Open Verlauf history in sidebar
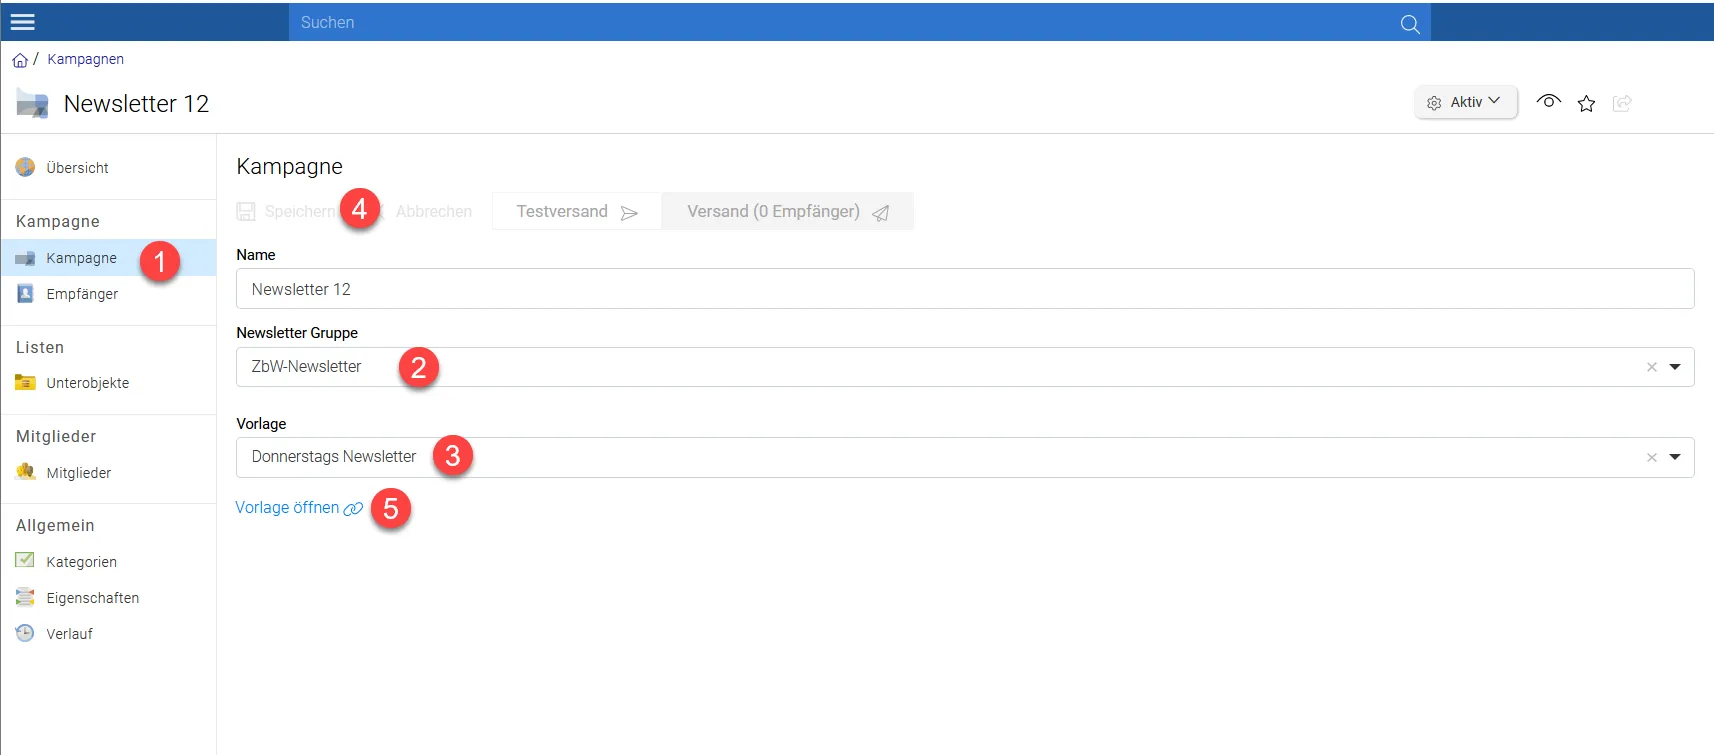Image resolution: width=1714 pixels, height=755 pixels. tap(108, 634)
